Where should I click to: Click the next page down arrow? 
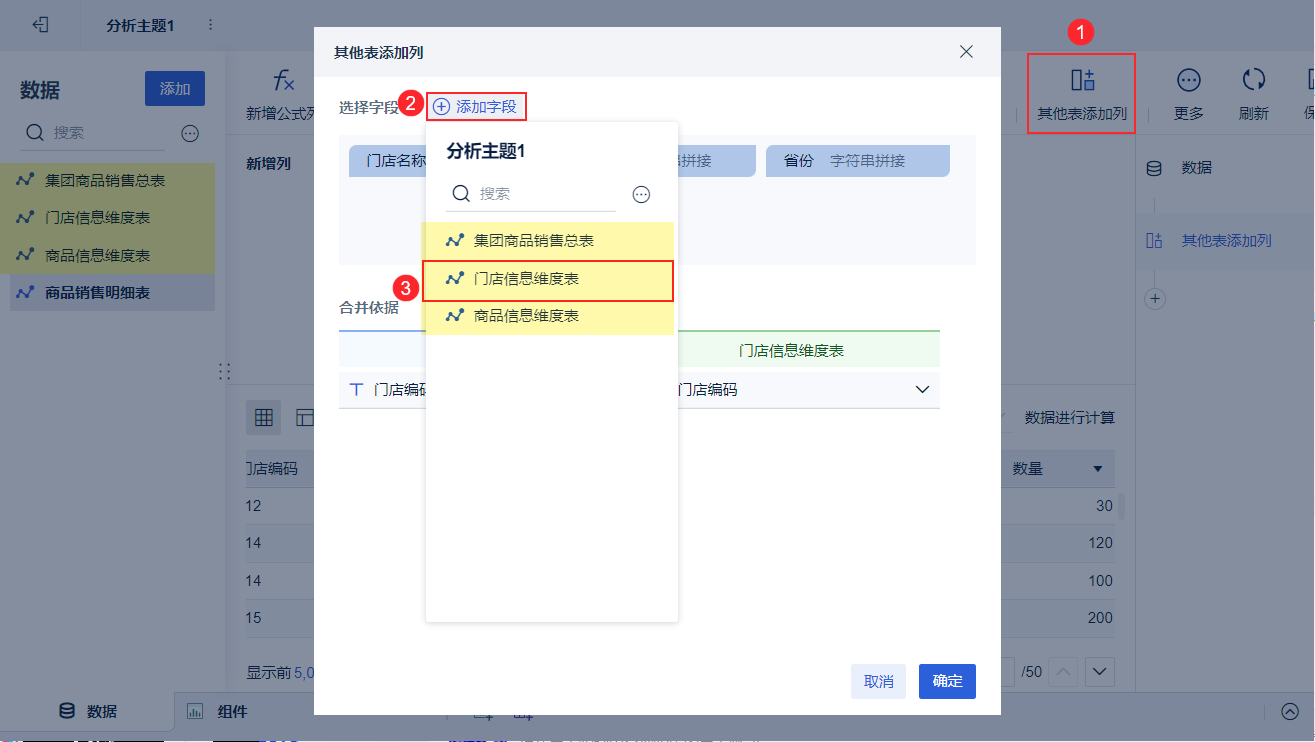[x=1101, y=671]
